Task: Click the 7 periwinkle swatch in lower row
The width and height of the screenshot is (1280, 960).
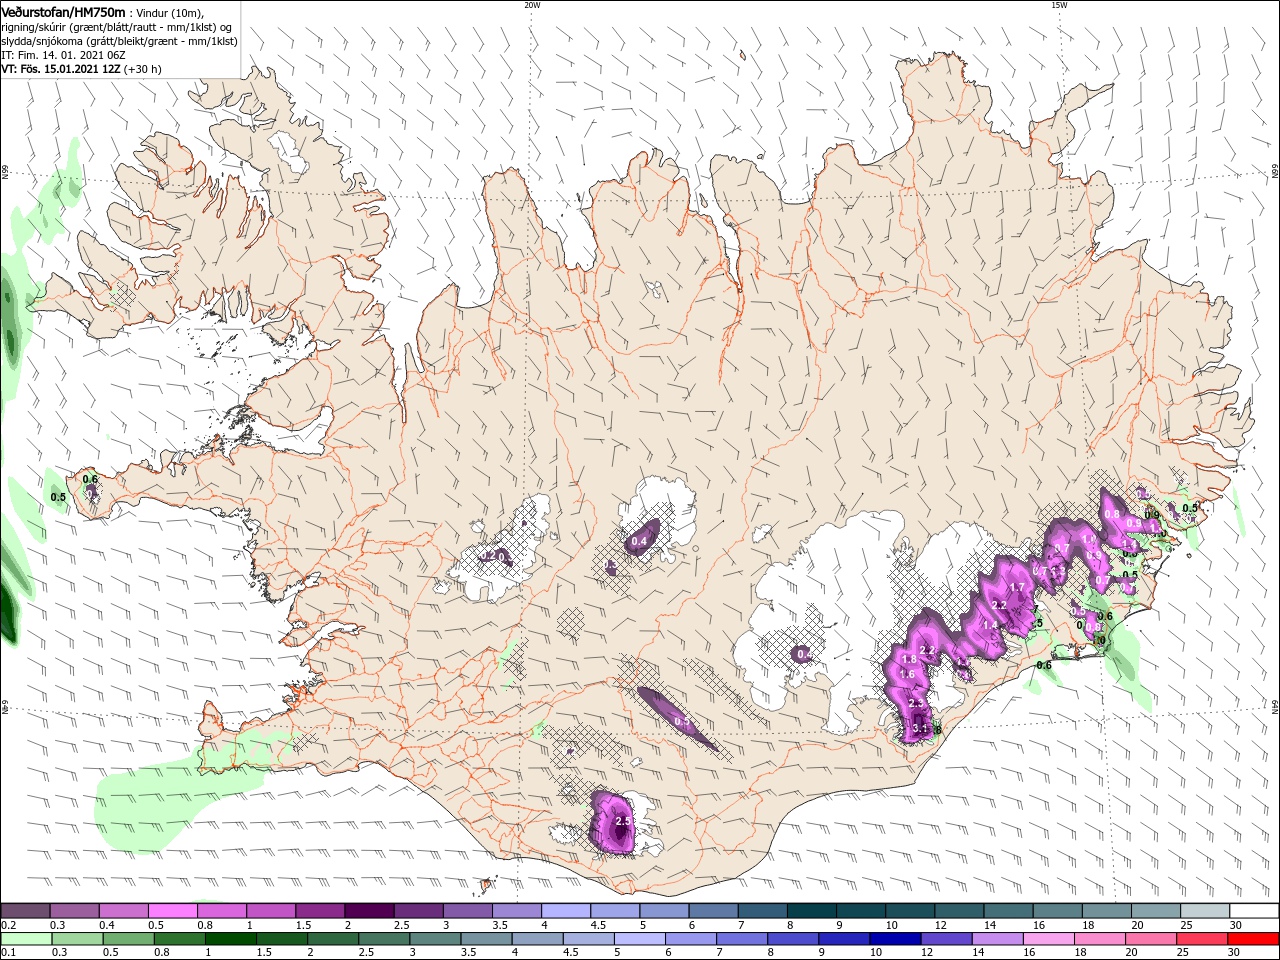Action: [x=742, y=938]
